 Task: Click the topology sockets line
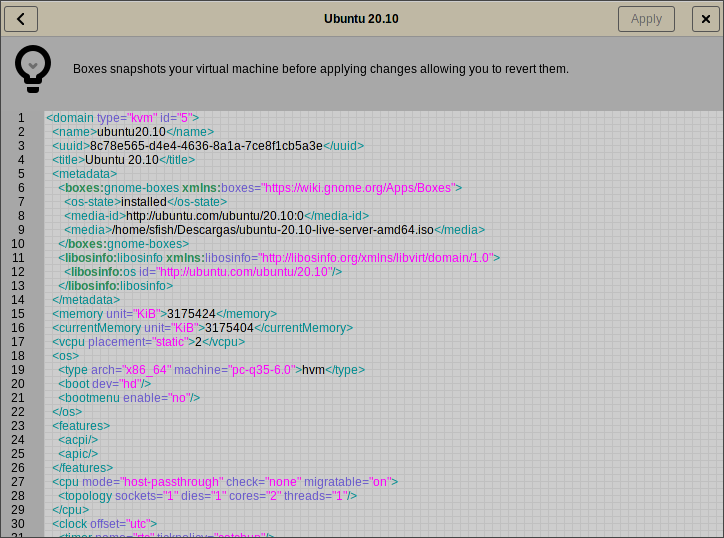[208, 496]
